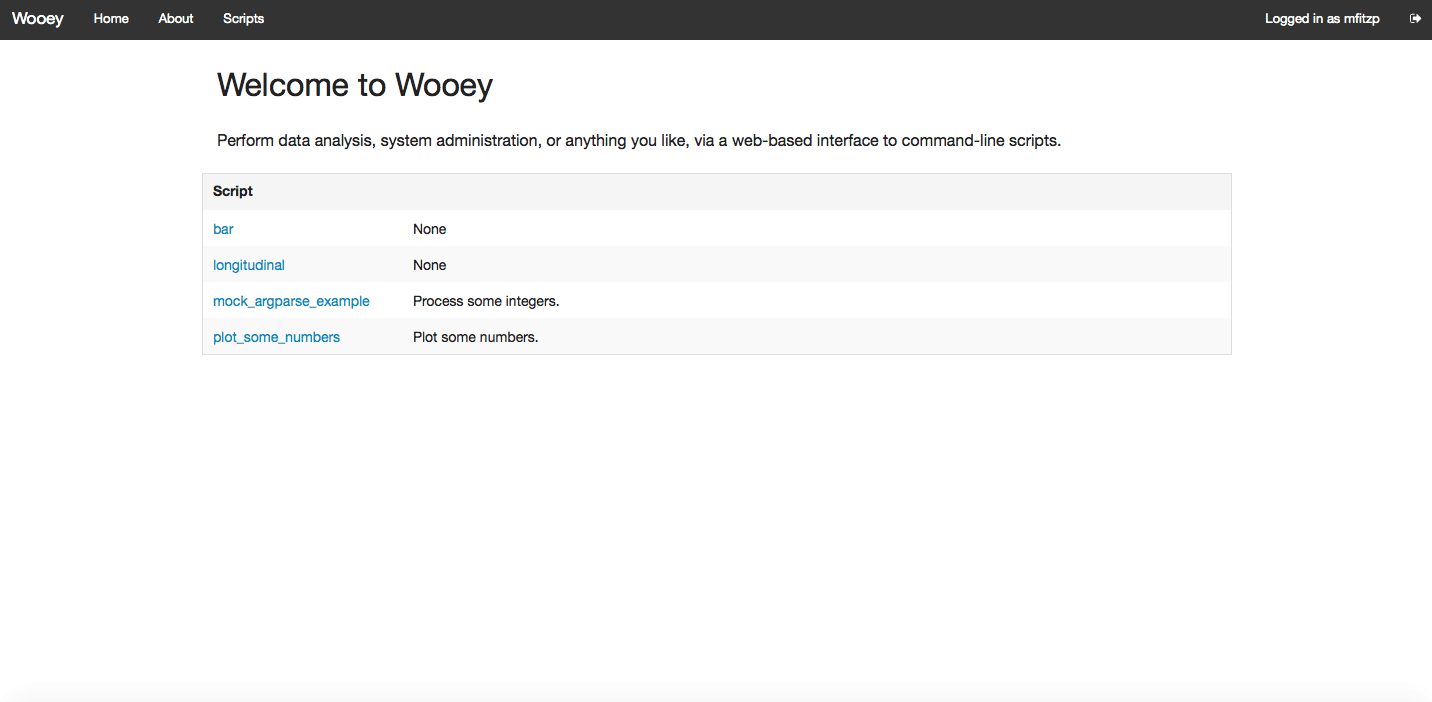Viewport: 1432px width, 702px height.
Task: Open the mock_argparse_example script
Action: tap(291, 301)
